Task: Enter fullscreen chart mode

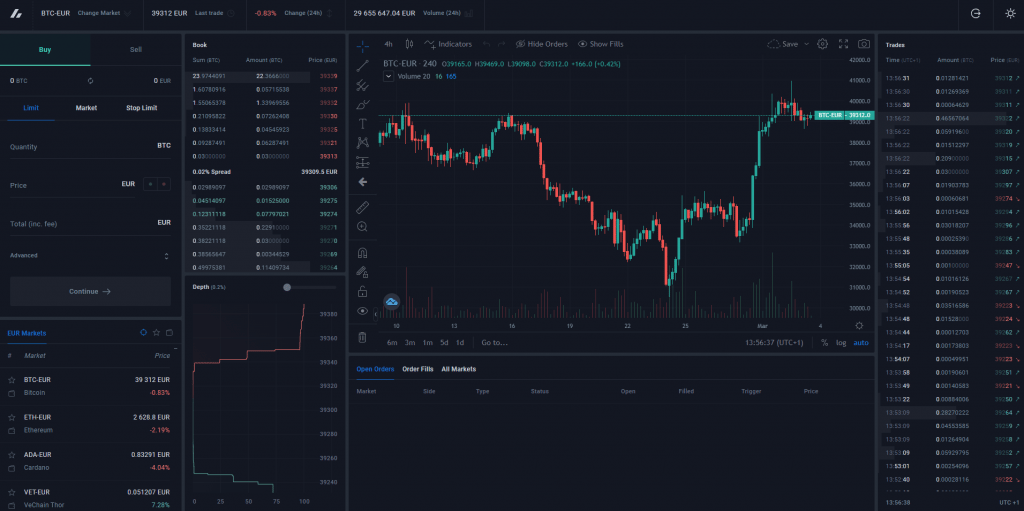Action: [x=843, y=44]
